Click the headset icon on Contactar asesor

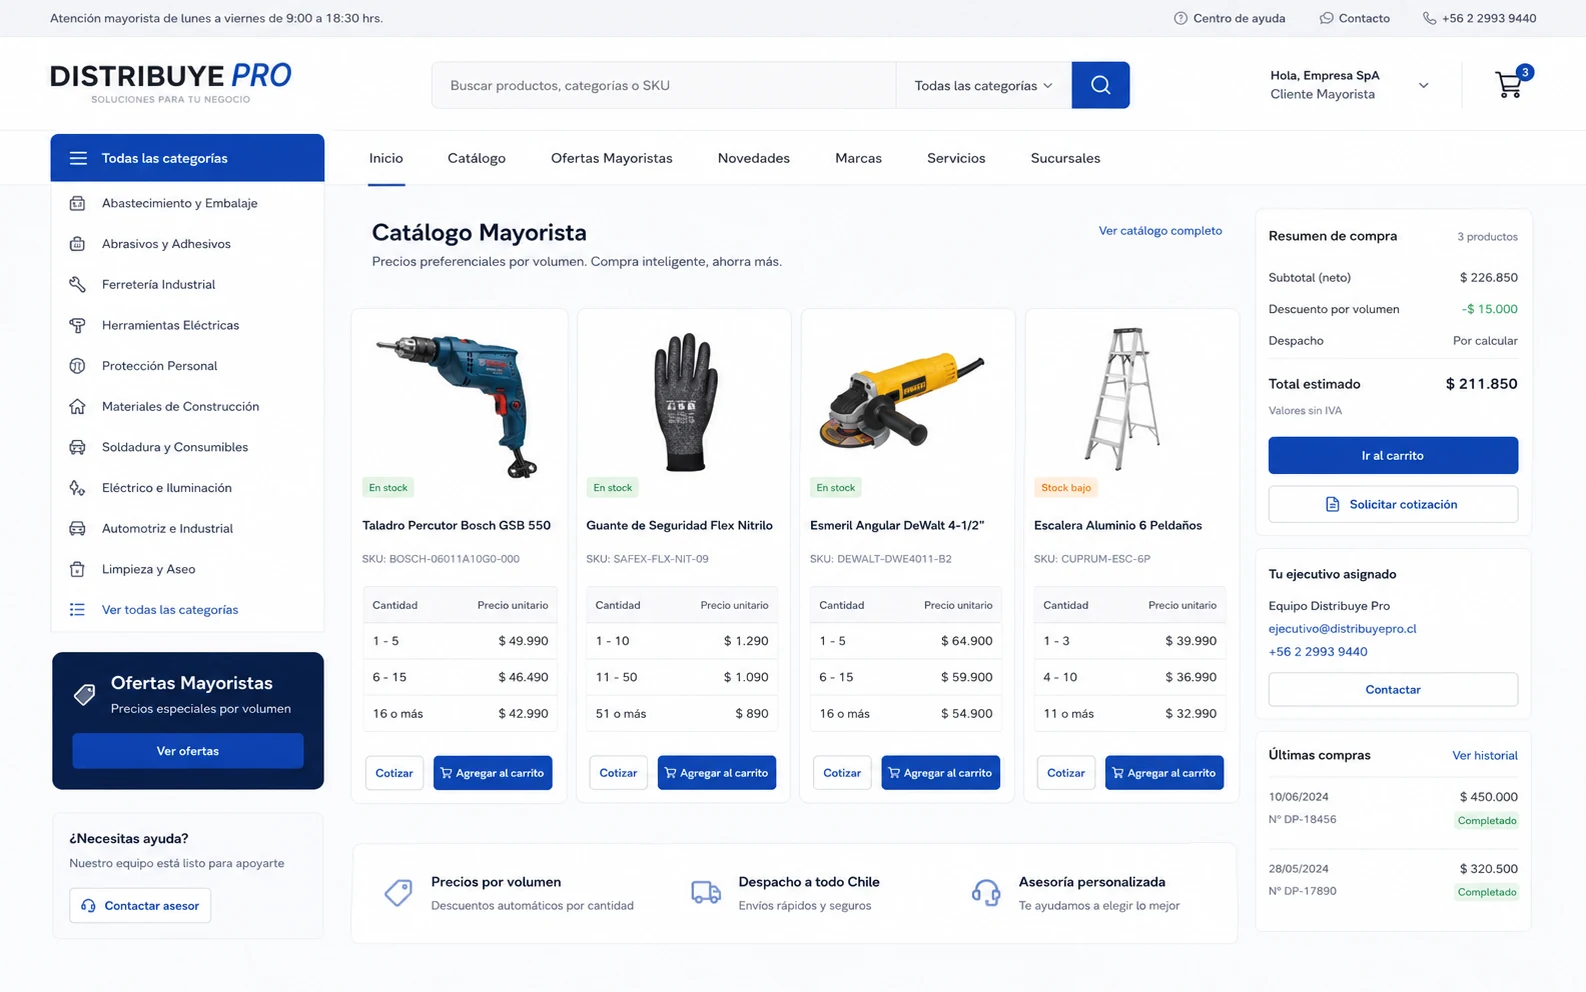click(x=88, y=906)
